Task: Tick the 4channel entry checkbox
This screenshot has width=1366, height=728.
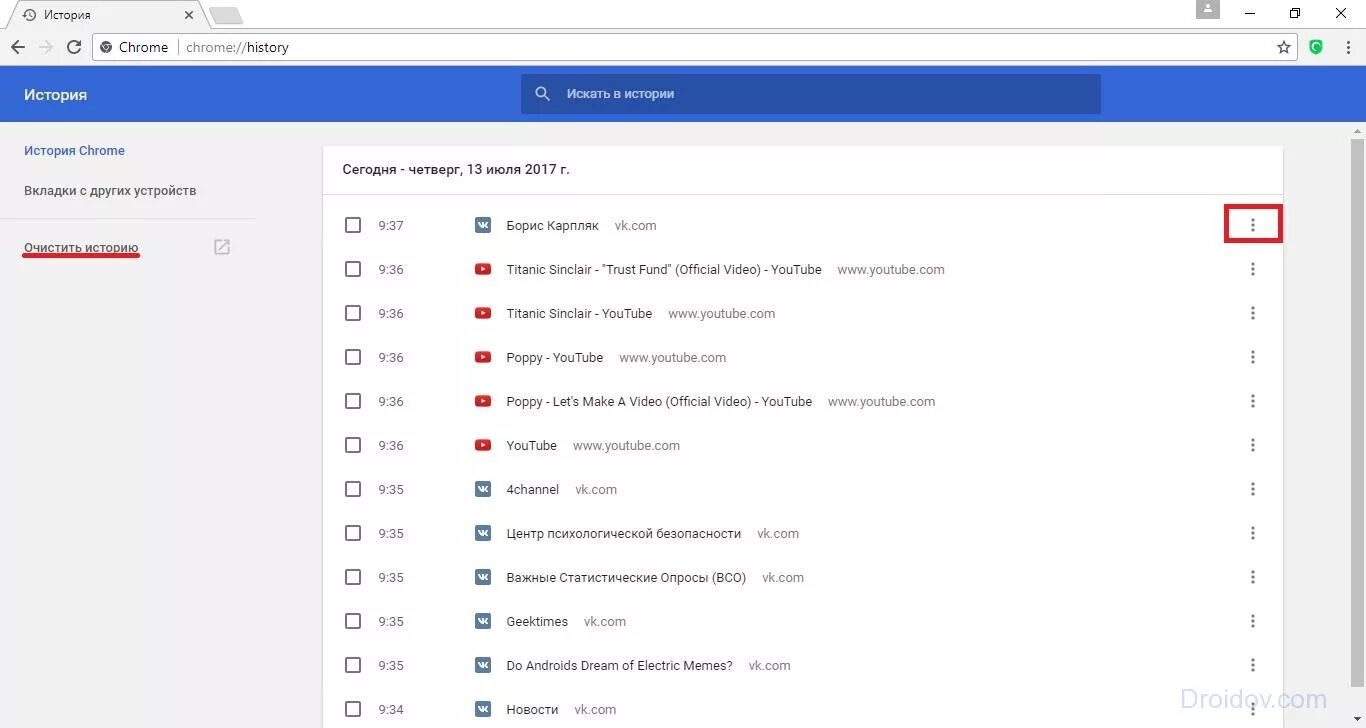Action: point(353,489)
